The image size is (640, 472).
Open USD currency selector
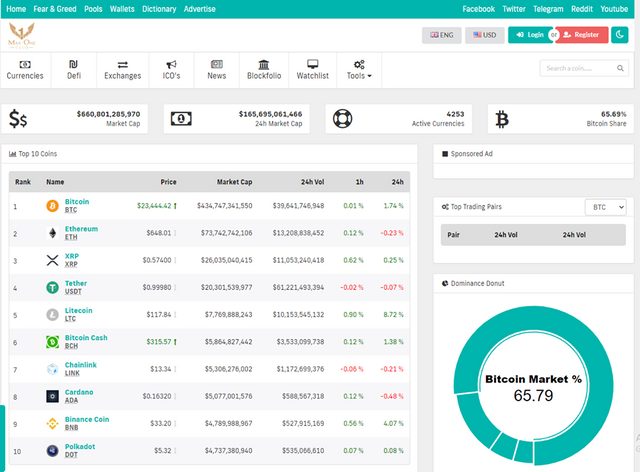pyautogui.click(x=484, y=35)
